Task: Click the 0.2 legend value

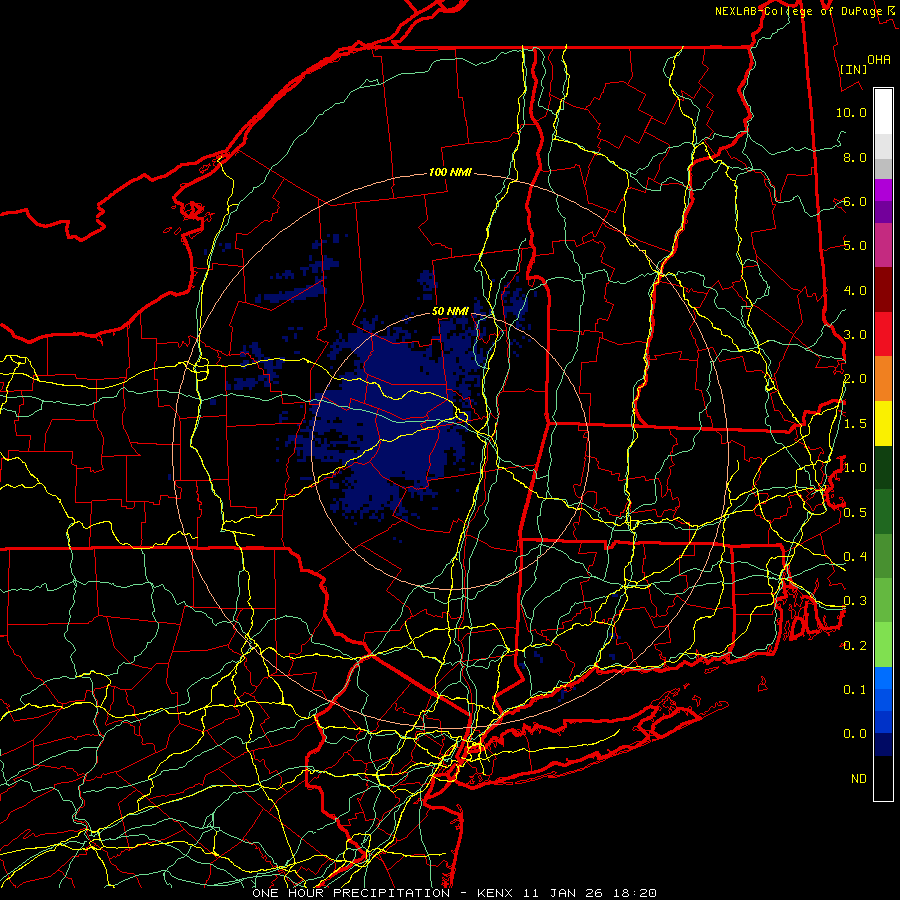Action: pos(855,645)
